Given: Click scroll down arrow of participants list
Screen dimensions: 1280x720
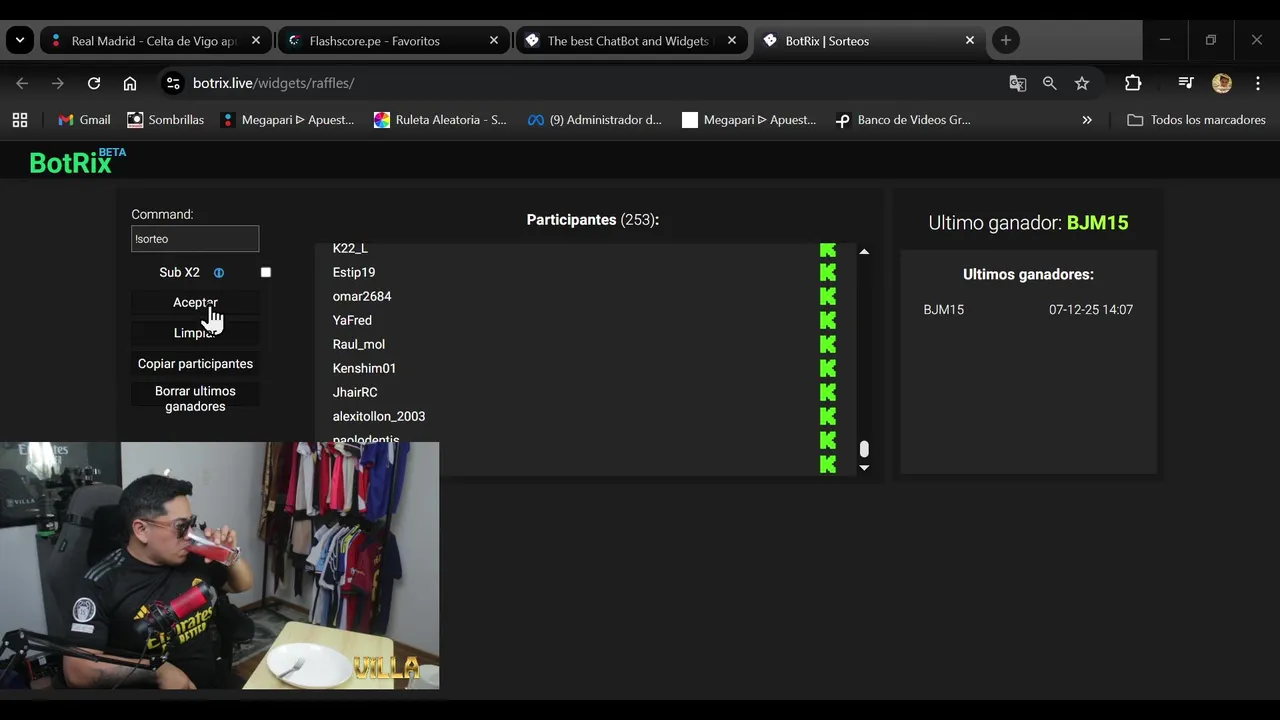Looking at the screenshot, I should point(864,467).
